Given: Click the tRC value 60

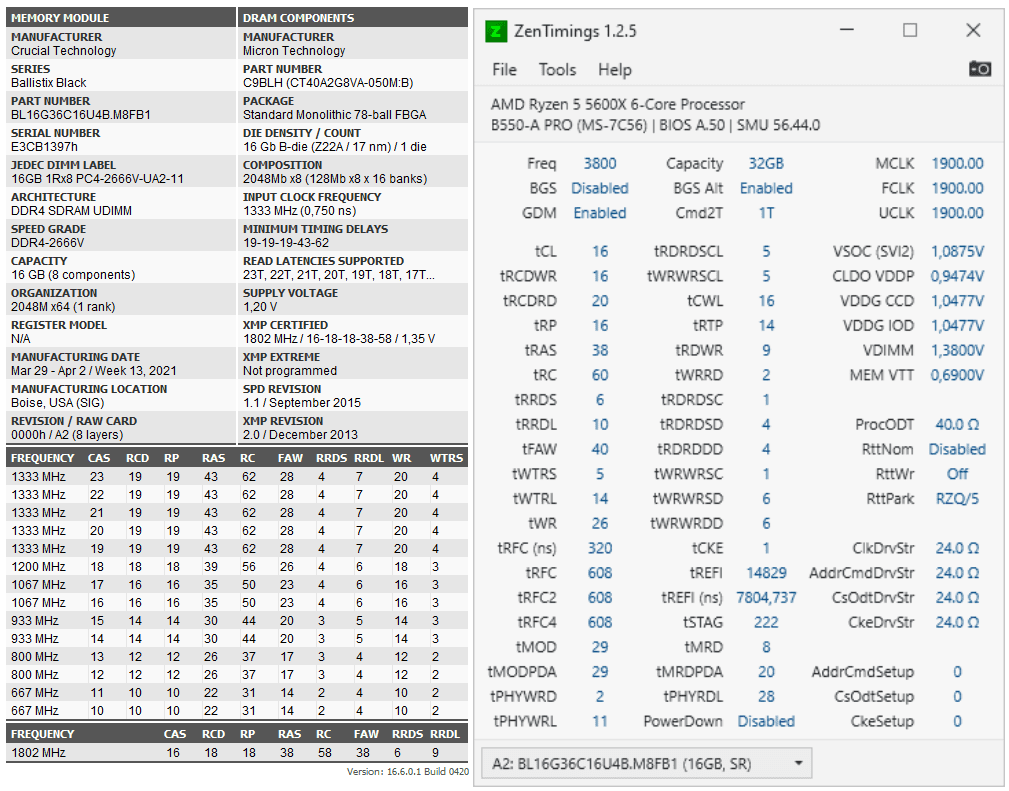Looking at the screenshot, I should tap(600, 375).
